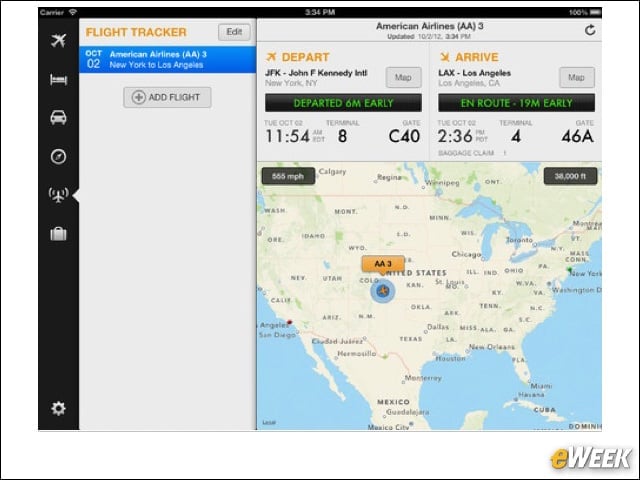Click Dallas label on the map
The image size is (640, 480).
438,327
